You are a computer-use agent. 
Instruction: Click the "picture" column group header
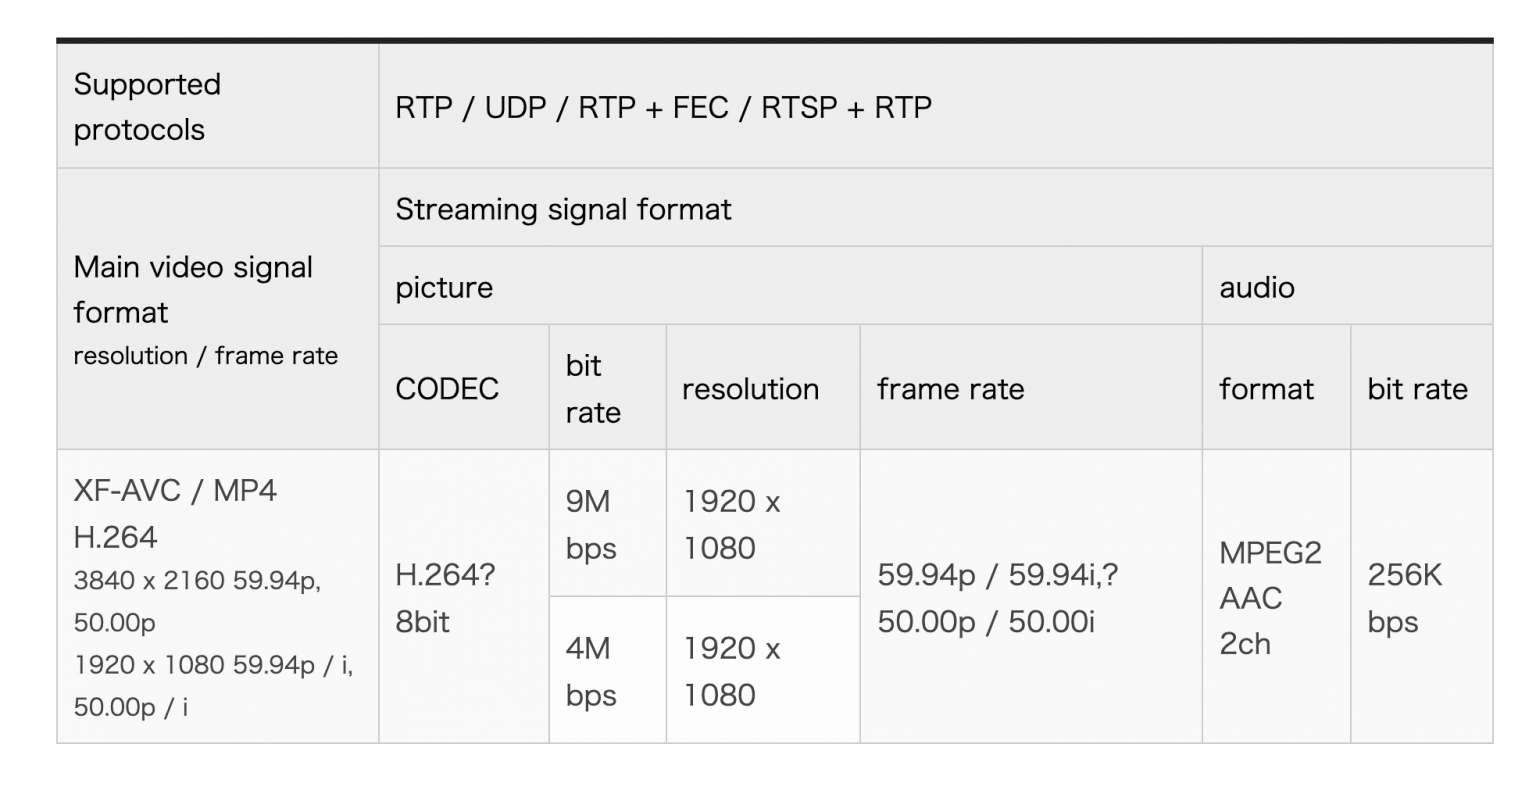(444, 287)
